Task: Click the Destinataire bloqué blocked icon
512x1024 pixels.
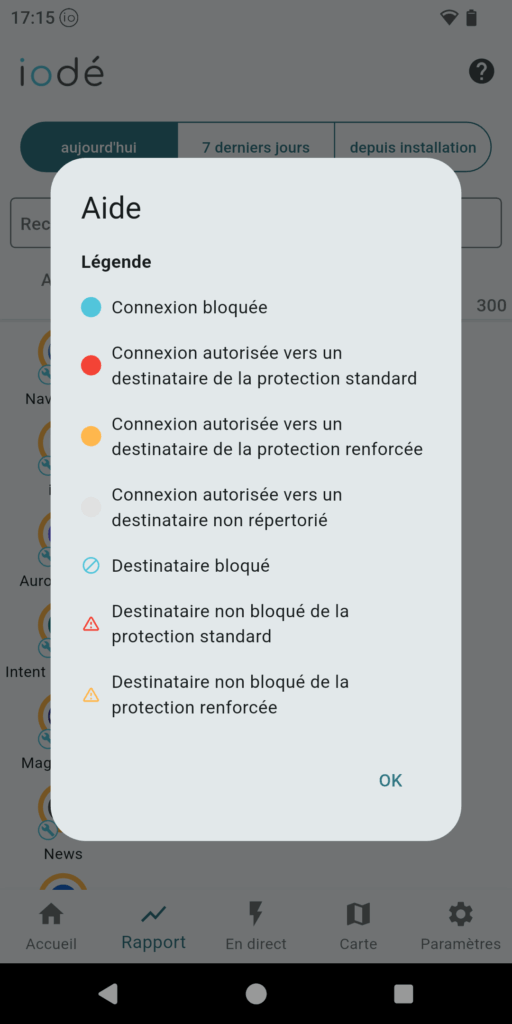Action: pyautogui.click(x=91, y=566)
